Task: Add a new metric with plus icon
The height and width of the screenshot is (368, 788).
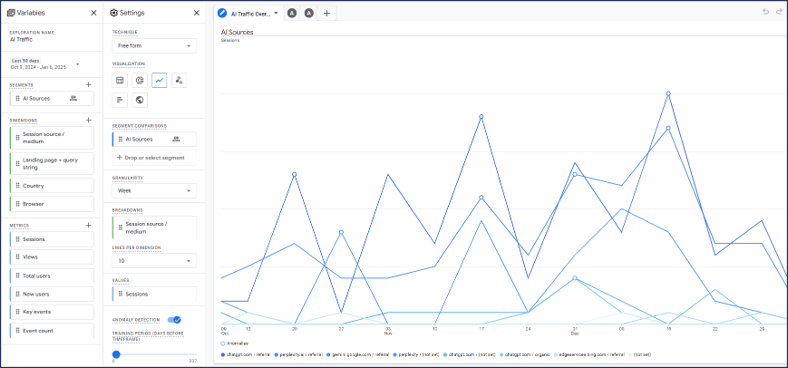Action: (x=88, y=225)
